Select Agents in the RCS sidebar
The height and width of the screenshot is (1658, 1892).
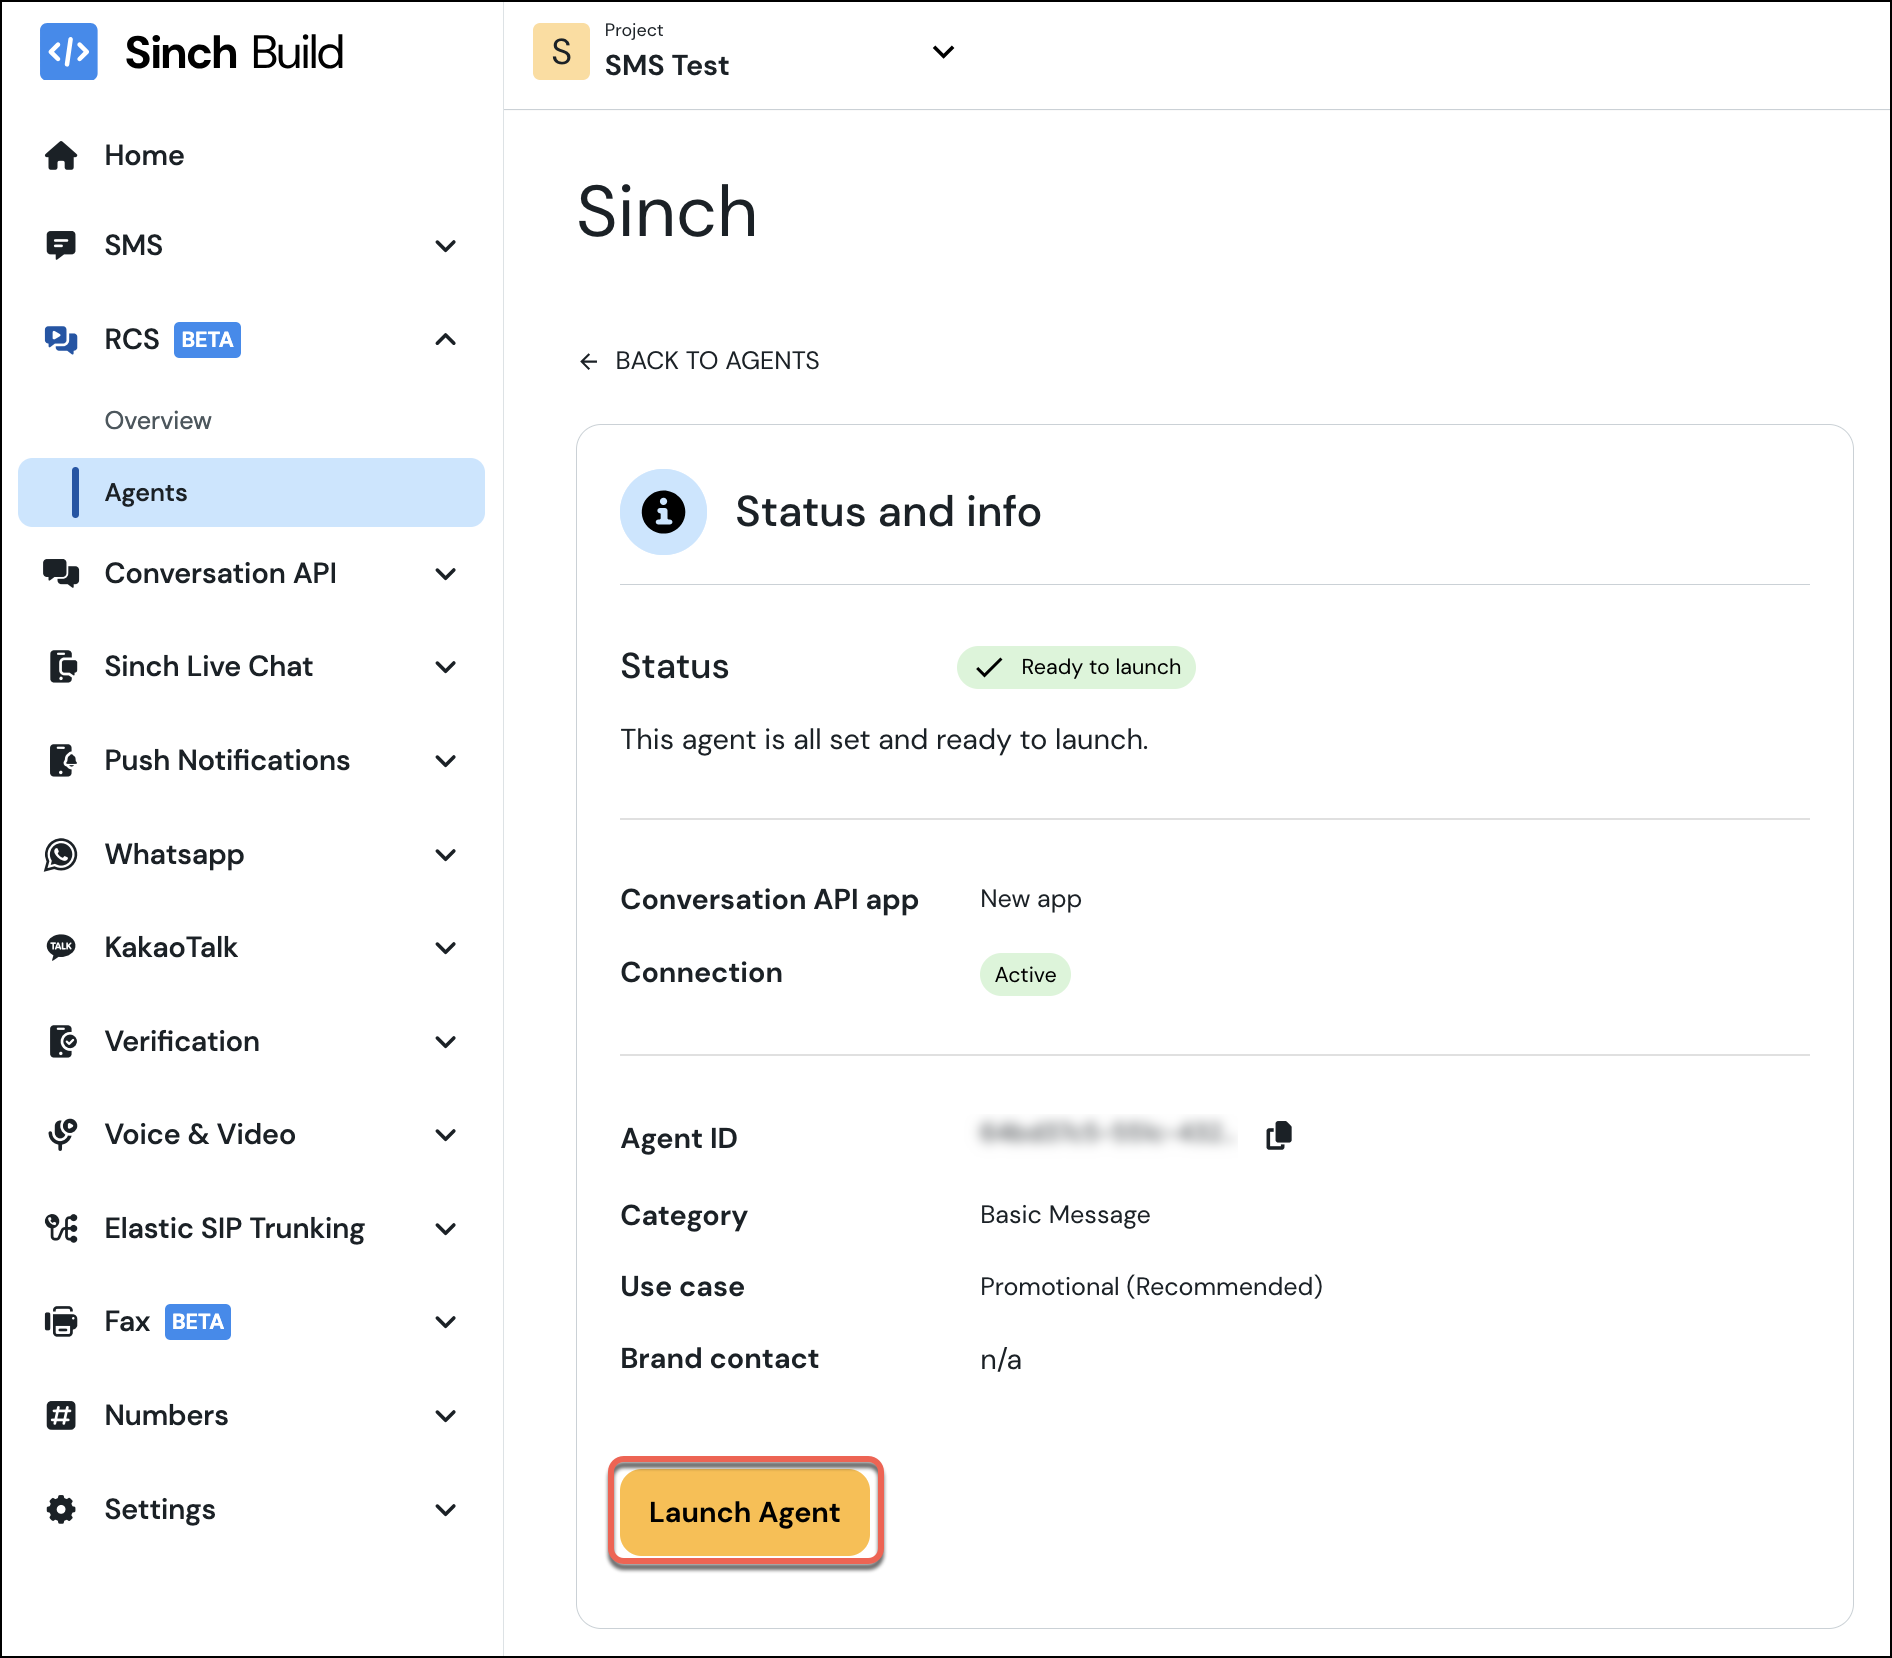pos(146,491)
